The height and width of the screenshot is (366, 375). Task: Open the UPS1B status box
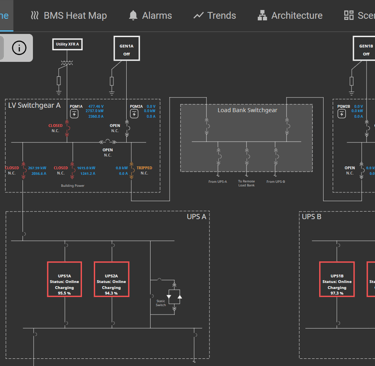pyautogui.click(x=337, y=279)
